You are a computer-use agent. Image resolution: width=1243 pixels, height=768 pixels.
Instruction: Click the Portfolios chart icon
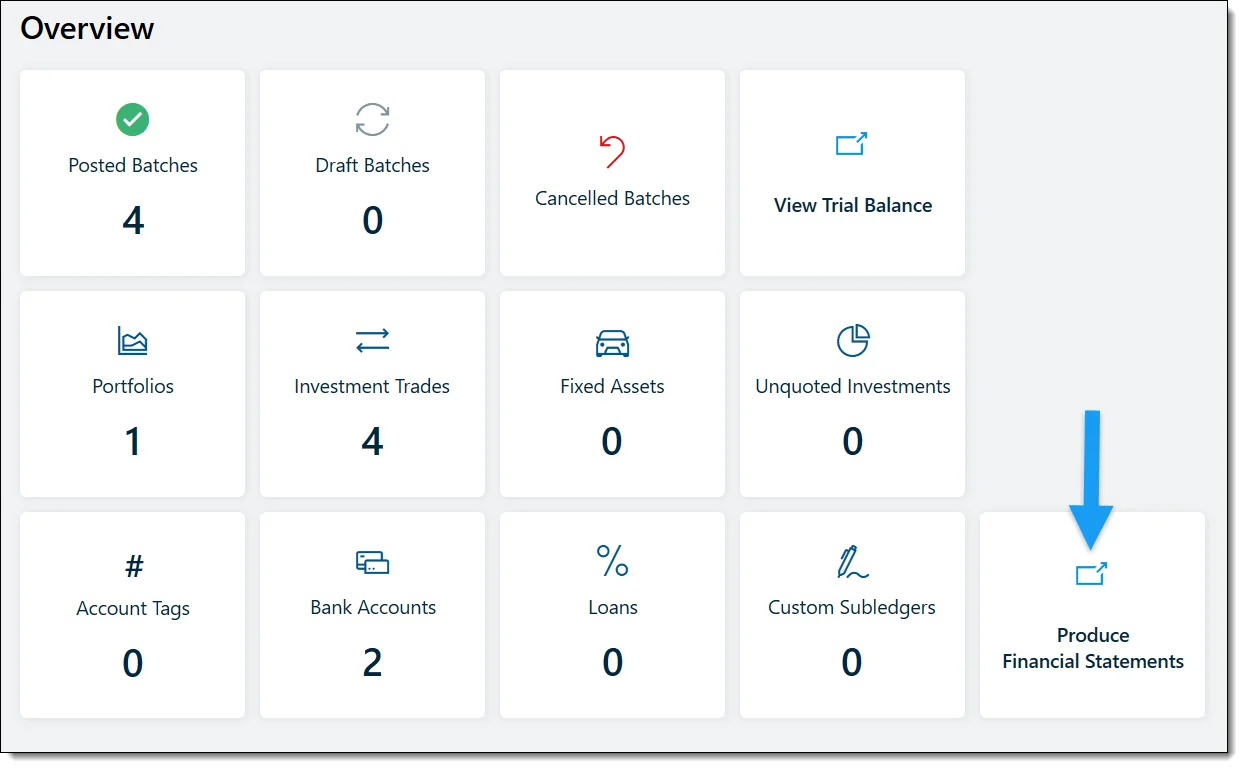132,341
